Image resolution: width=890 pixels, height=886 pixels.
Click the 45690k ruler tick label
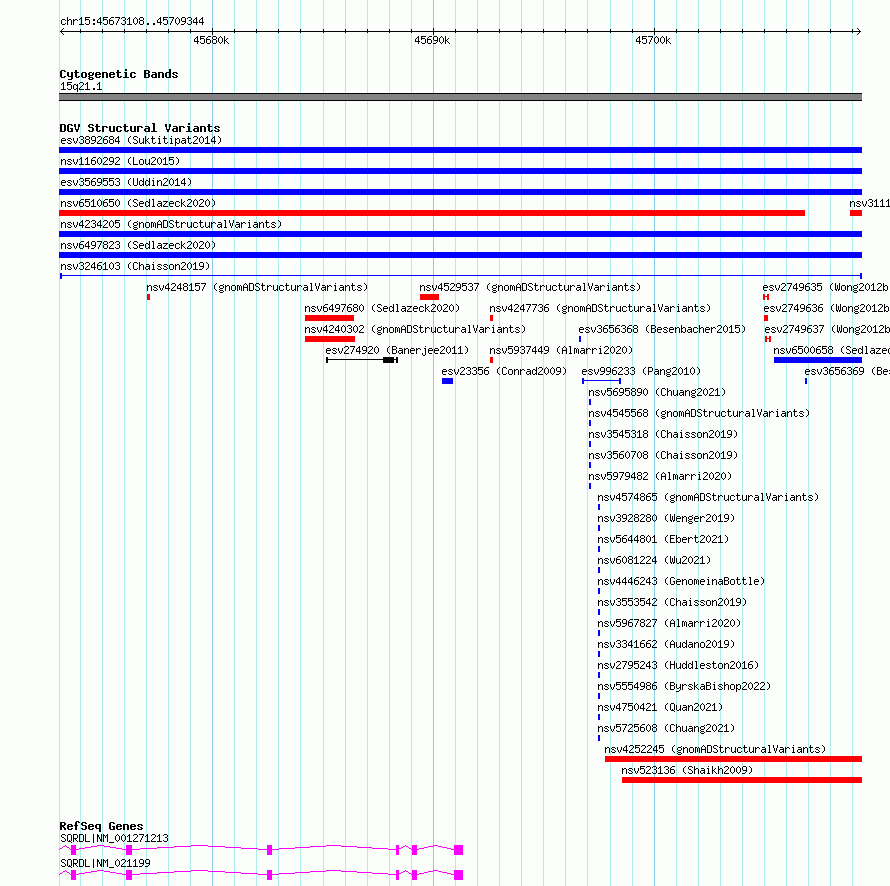click(432, 40)
